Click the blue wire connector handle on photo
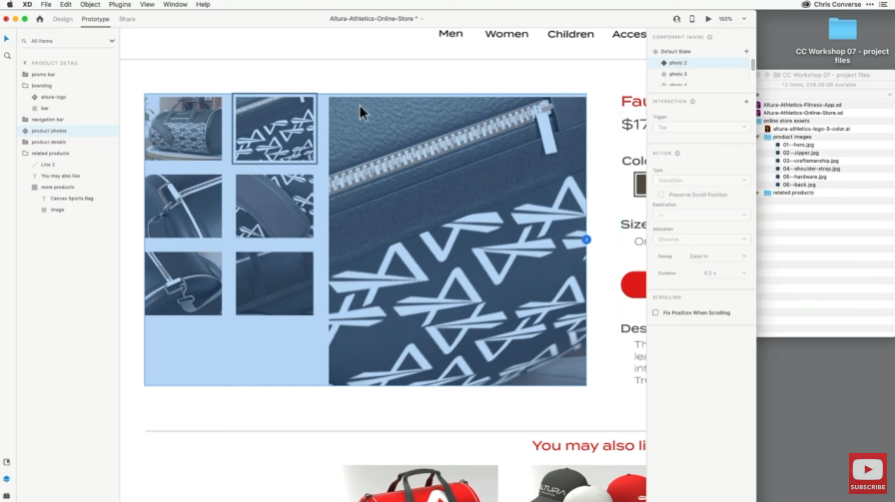Screen dimensions: 895x502 [586, 240]
